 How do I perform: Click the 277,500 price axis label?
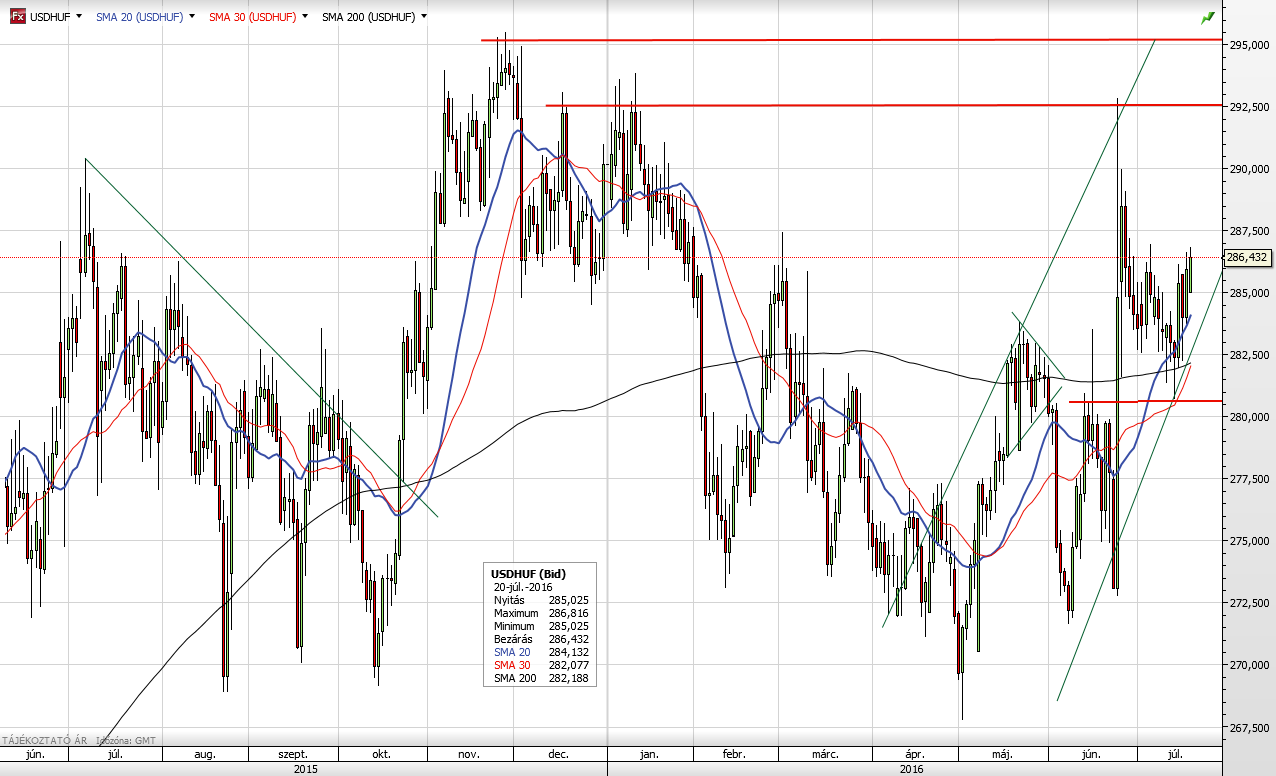(x=1248, y=480)
